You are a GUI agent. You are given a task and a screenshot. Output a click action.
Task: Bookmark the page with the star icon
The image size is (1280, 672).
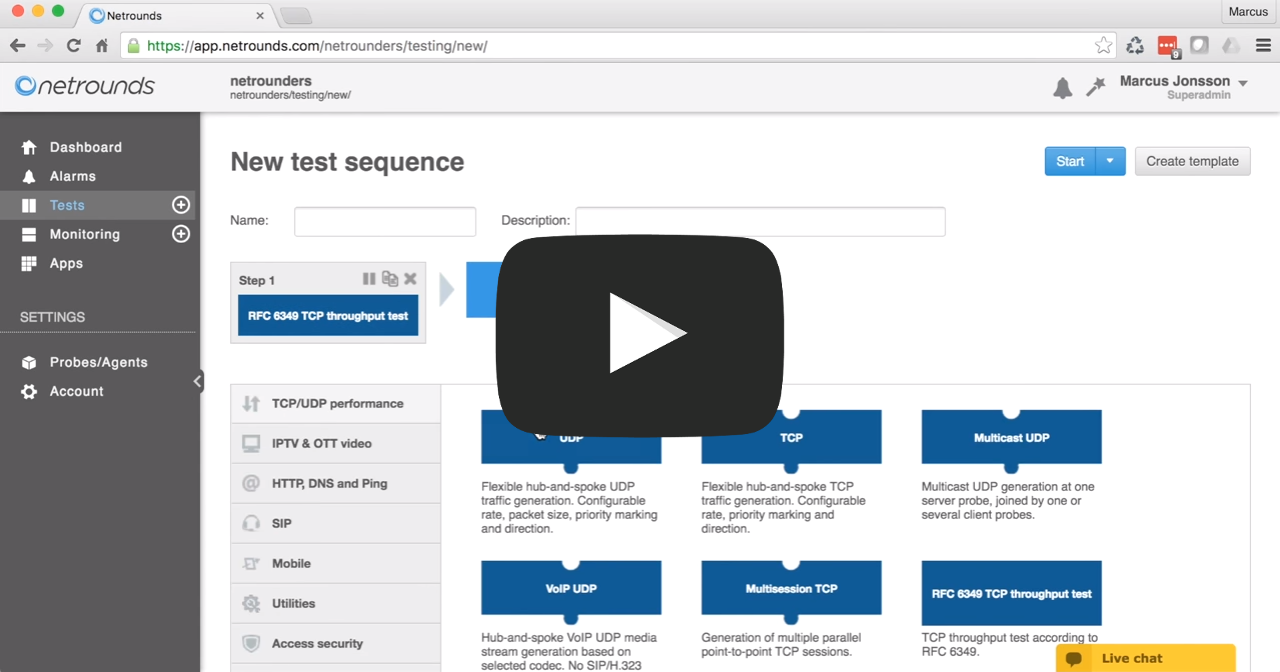1103,45
